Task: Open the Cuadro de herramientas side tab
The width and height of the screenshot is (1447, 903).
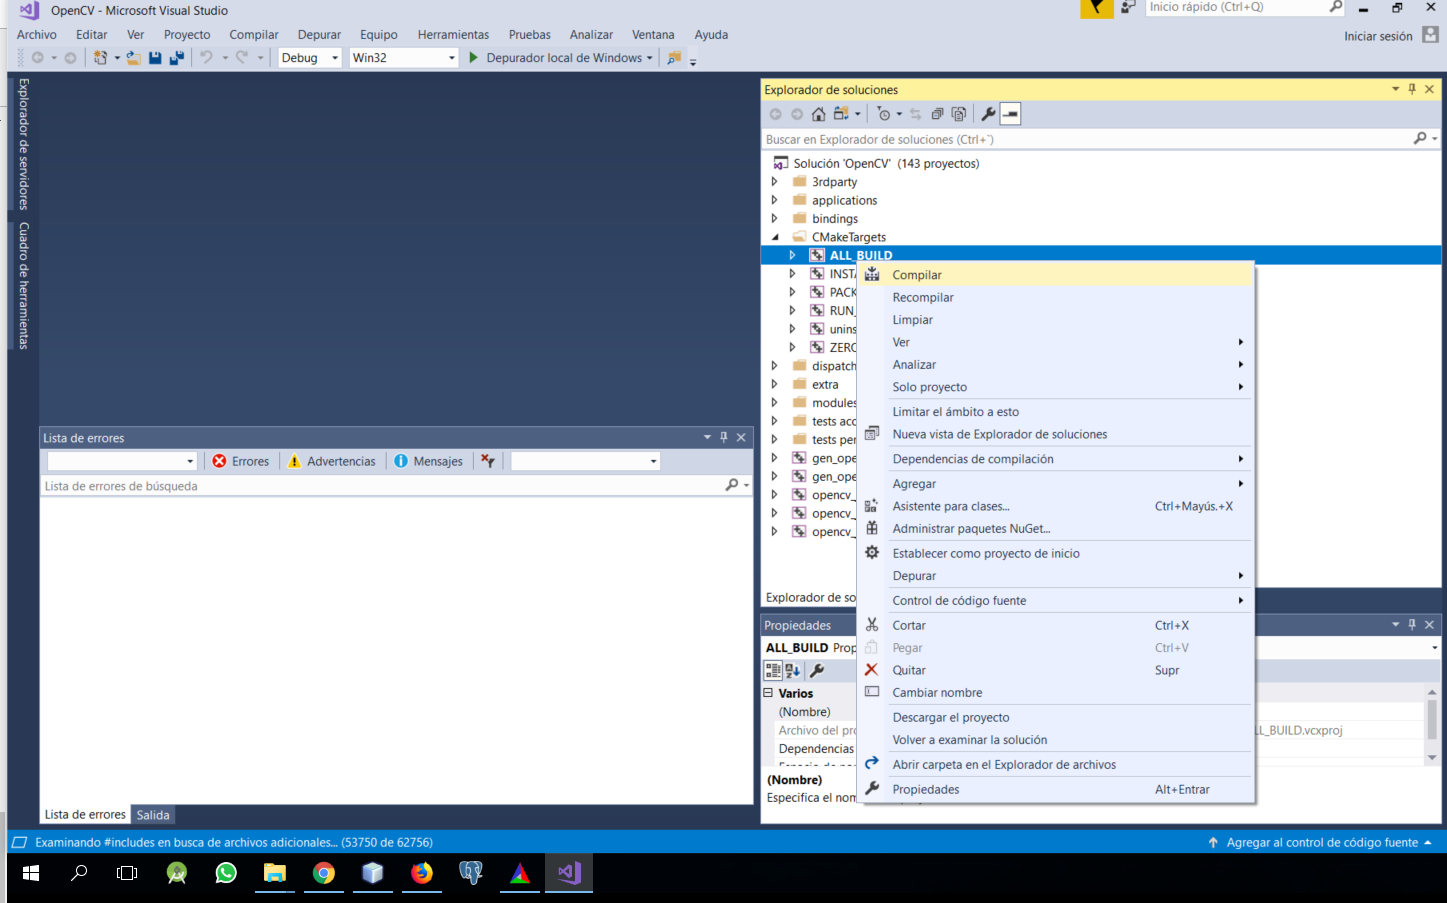Action: (24, 285)
